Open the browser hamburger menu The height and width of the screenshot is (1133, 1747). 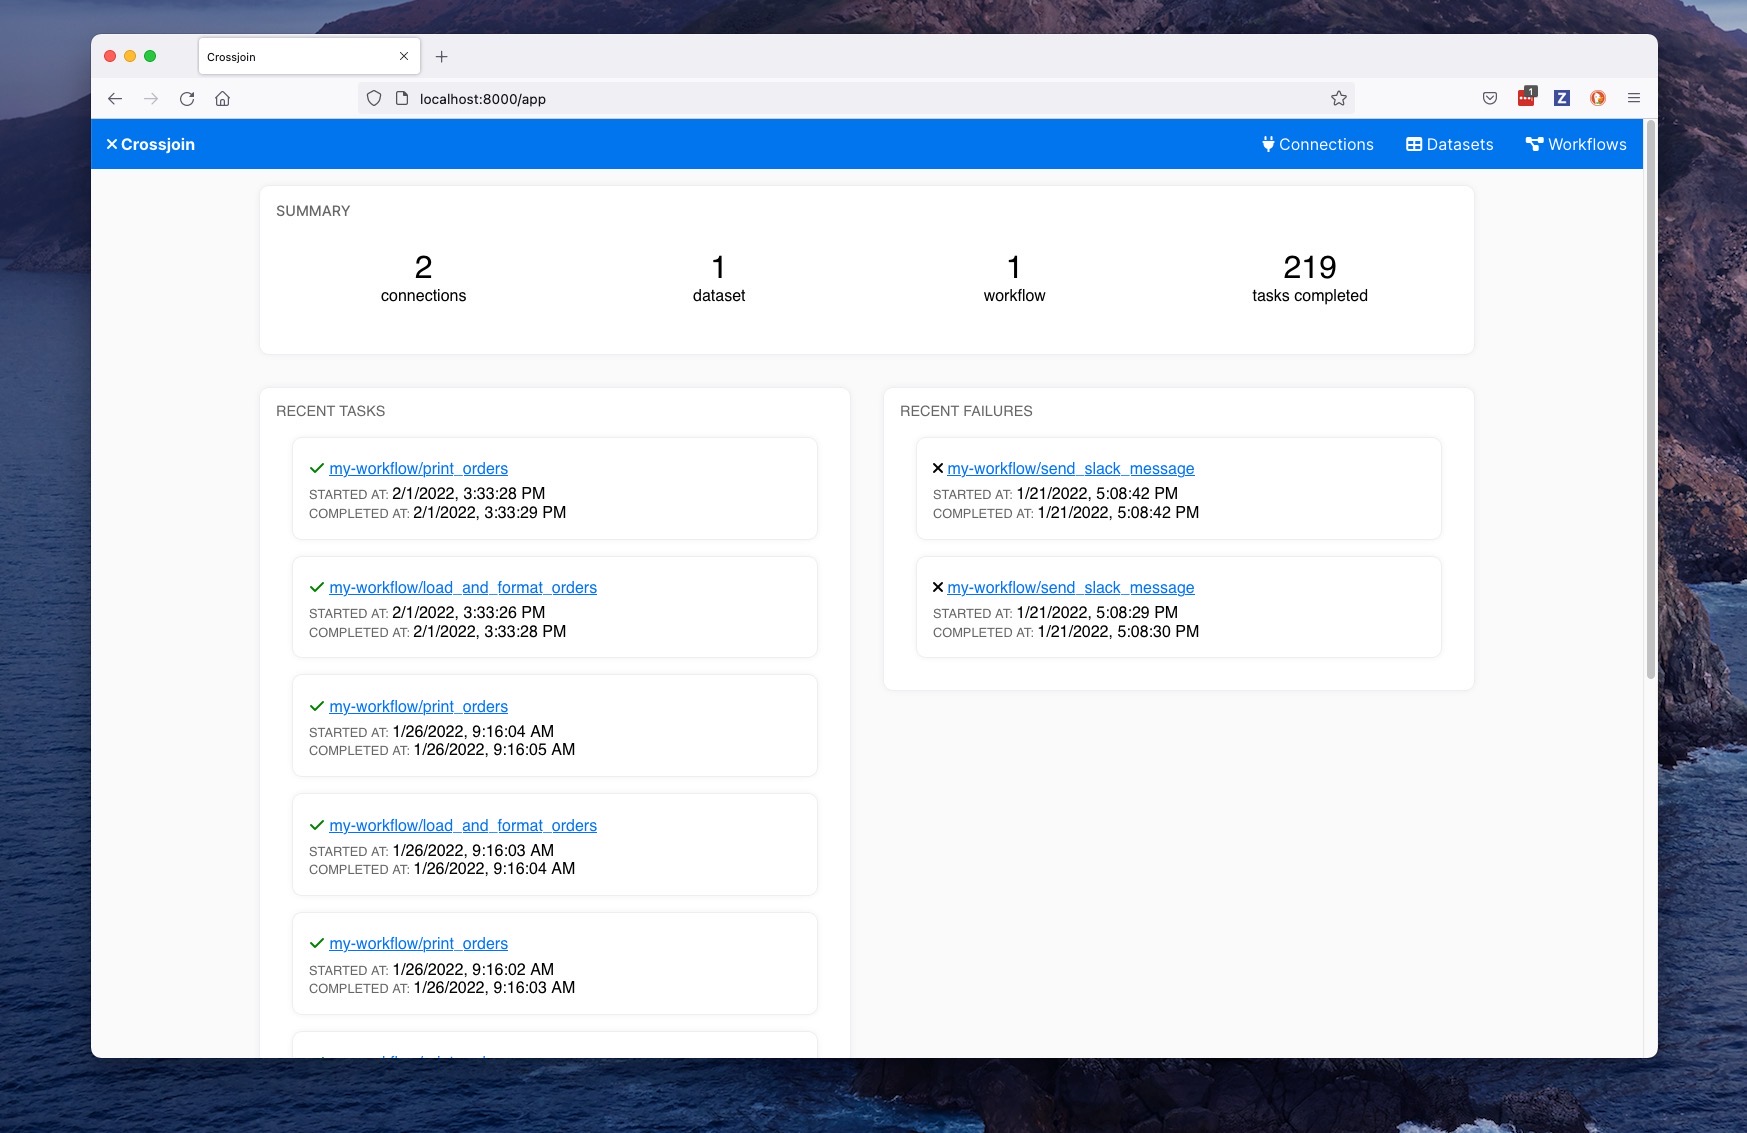1634,98
